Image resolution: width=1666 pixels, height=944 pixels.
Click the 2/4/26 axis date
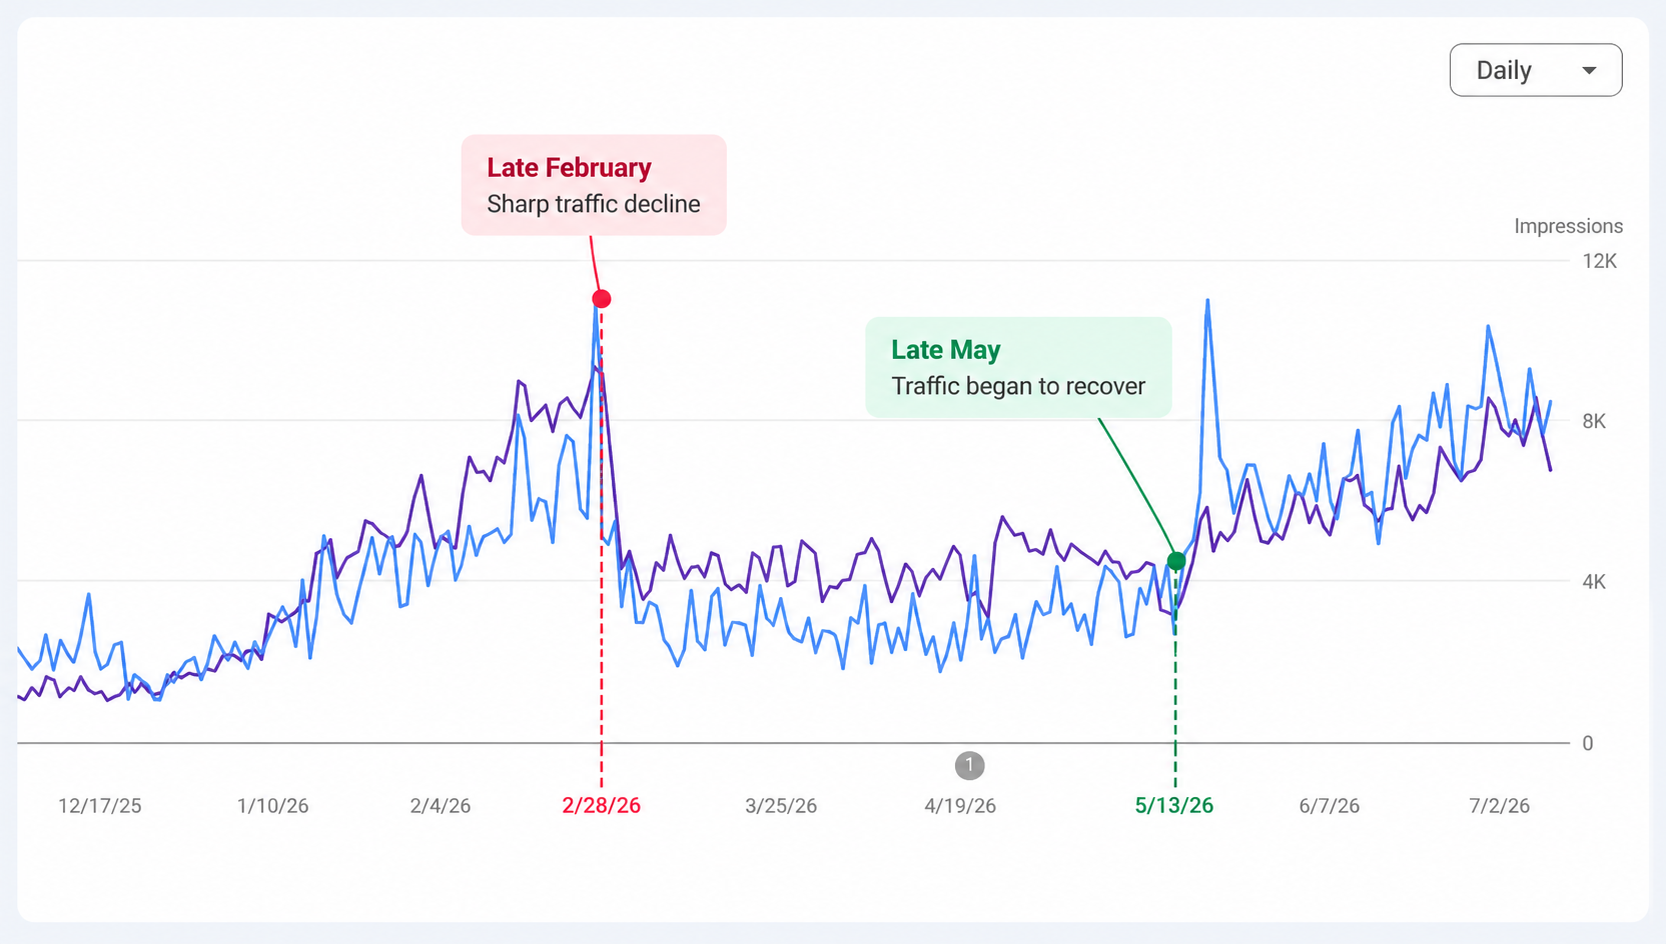tap(440, 806)
